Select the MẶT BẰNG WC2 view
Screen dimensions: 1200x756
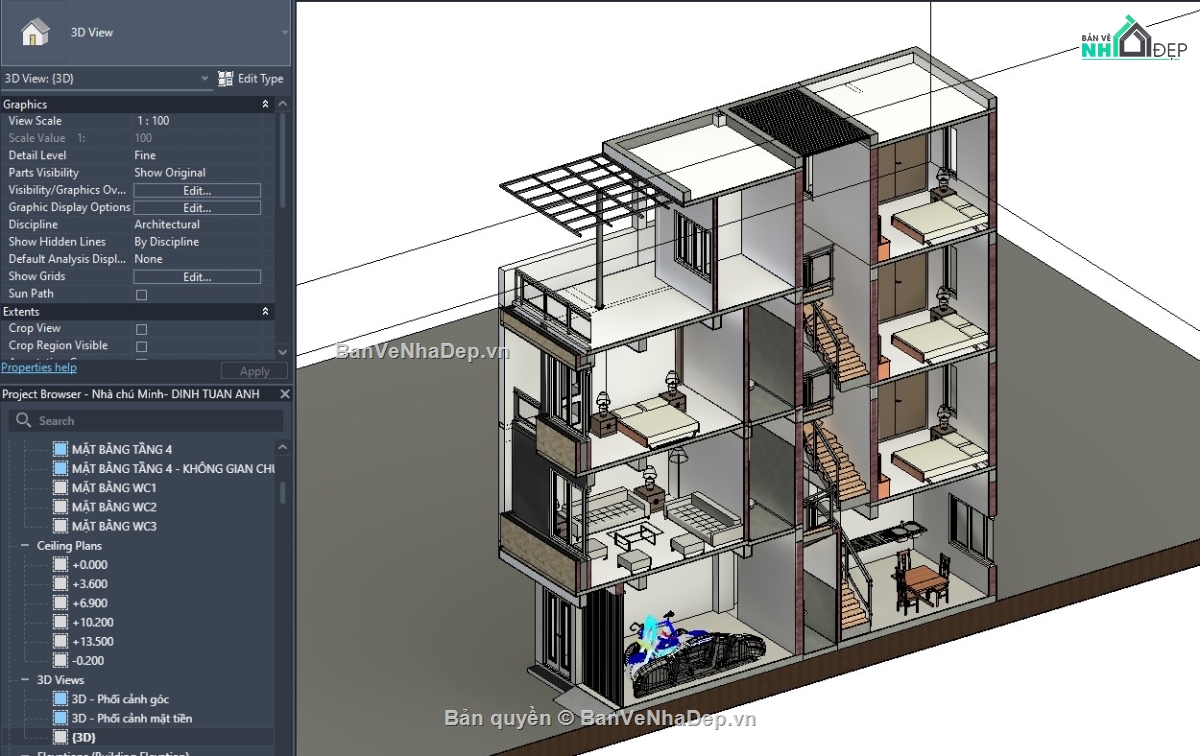[x=114, y=507]
